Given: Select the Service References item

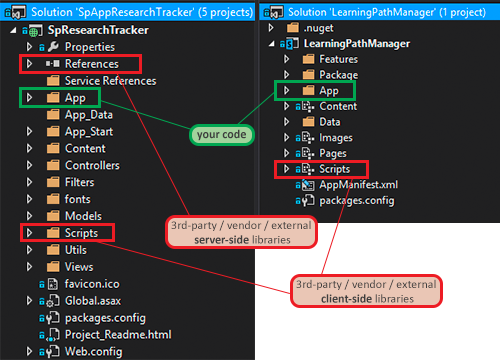Looking at the screenshot, I should [110, 81].
